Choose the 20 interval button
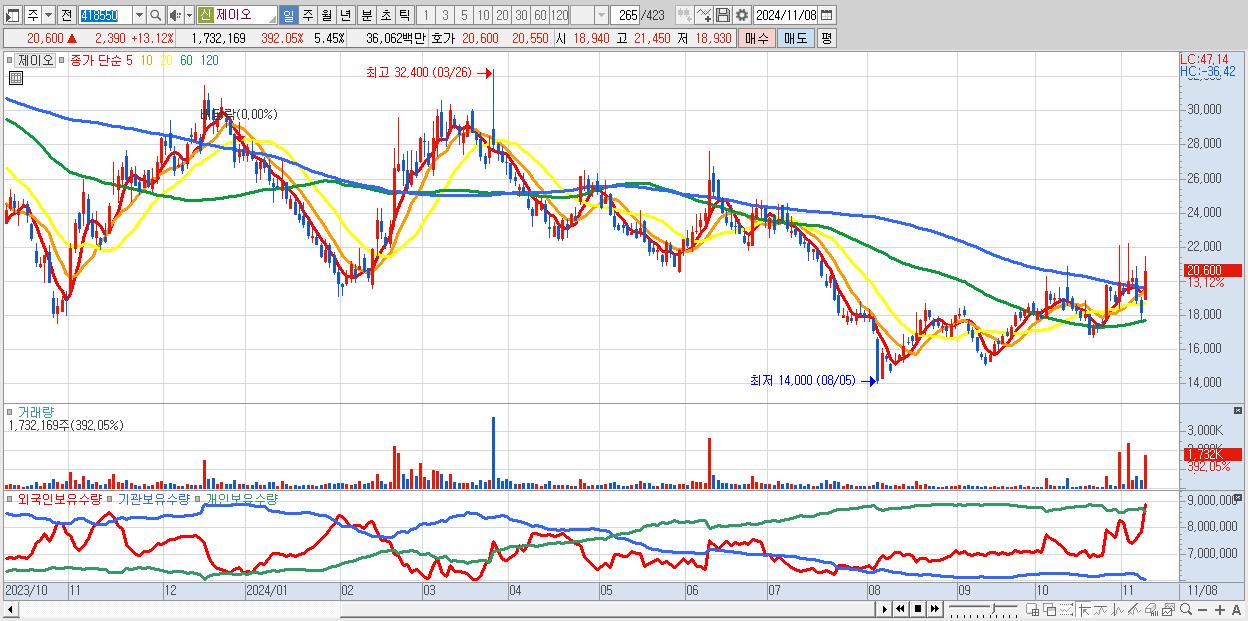Screen dimensions: 1248x621 coord(502,16)
